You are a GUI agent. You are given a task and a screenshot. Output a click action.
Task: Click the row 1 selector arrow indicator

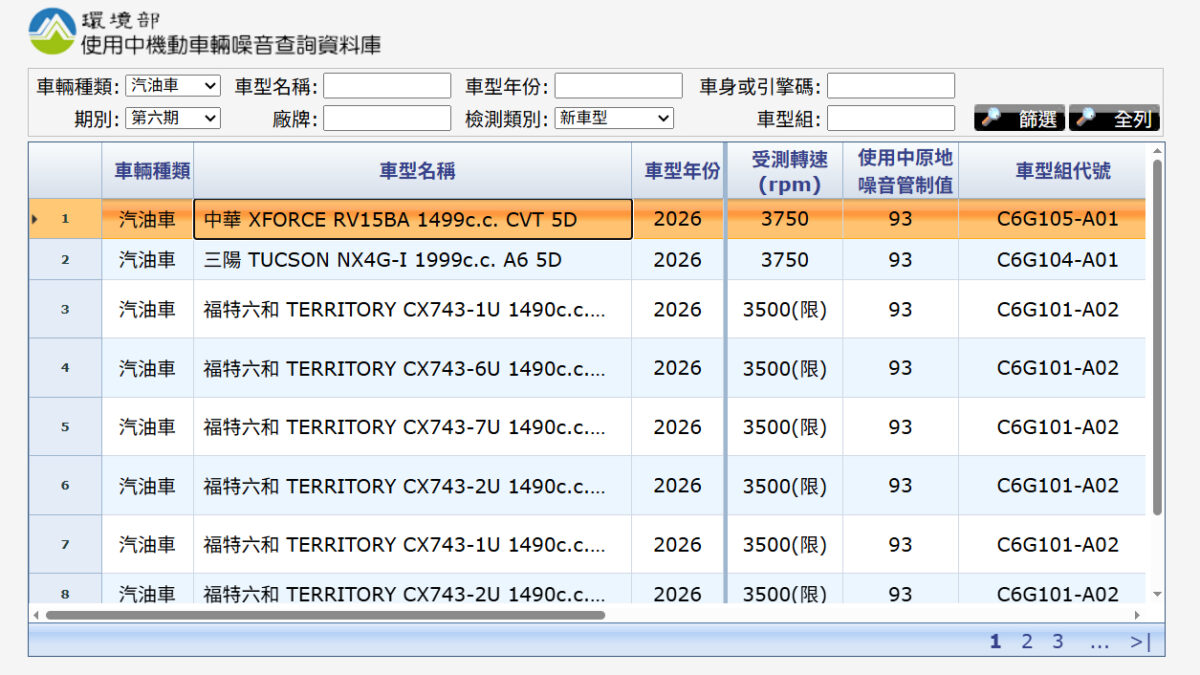click(35, 219)
